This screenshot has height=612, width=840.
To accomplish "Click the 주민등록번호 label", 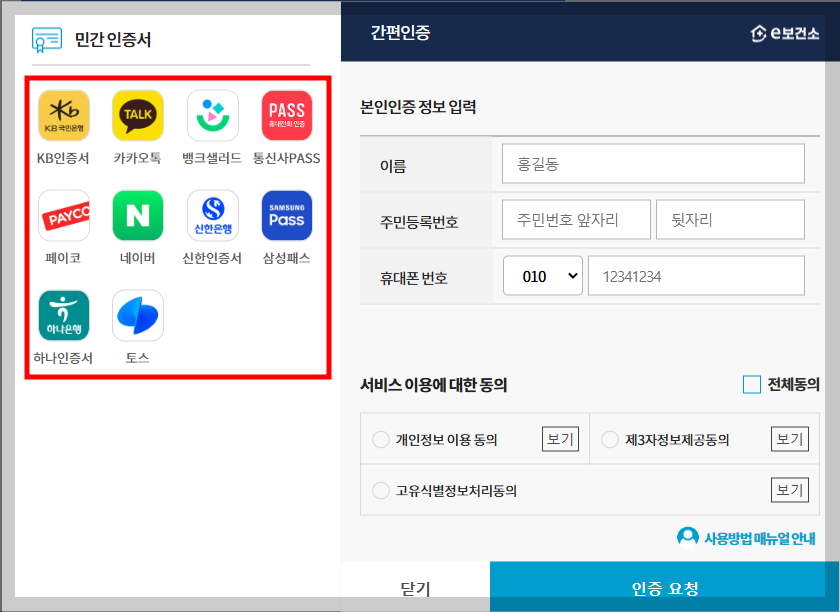I will (x=419, y=221).
